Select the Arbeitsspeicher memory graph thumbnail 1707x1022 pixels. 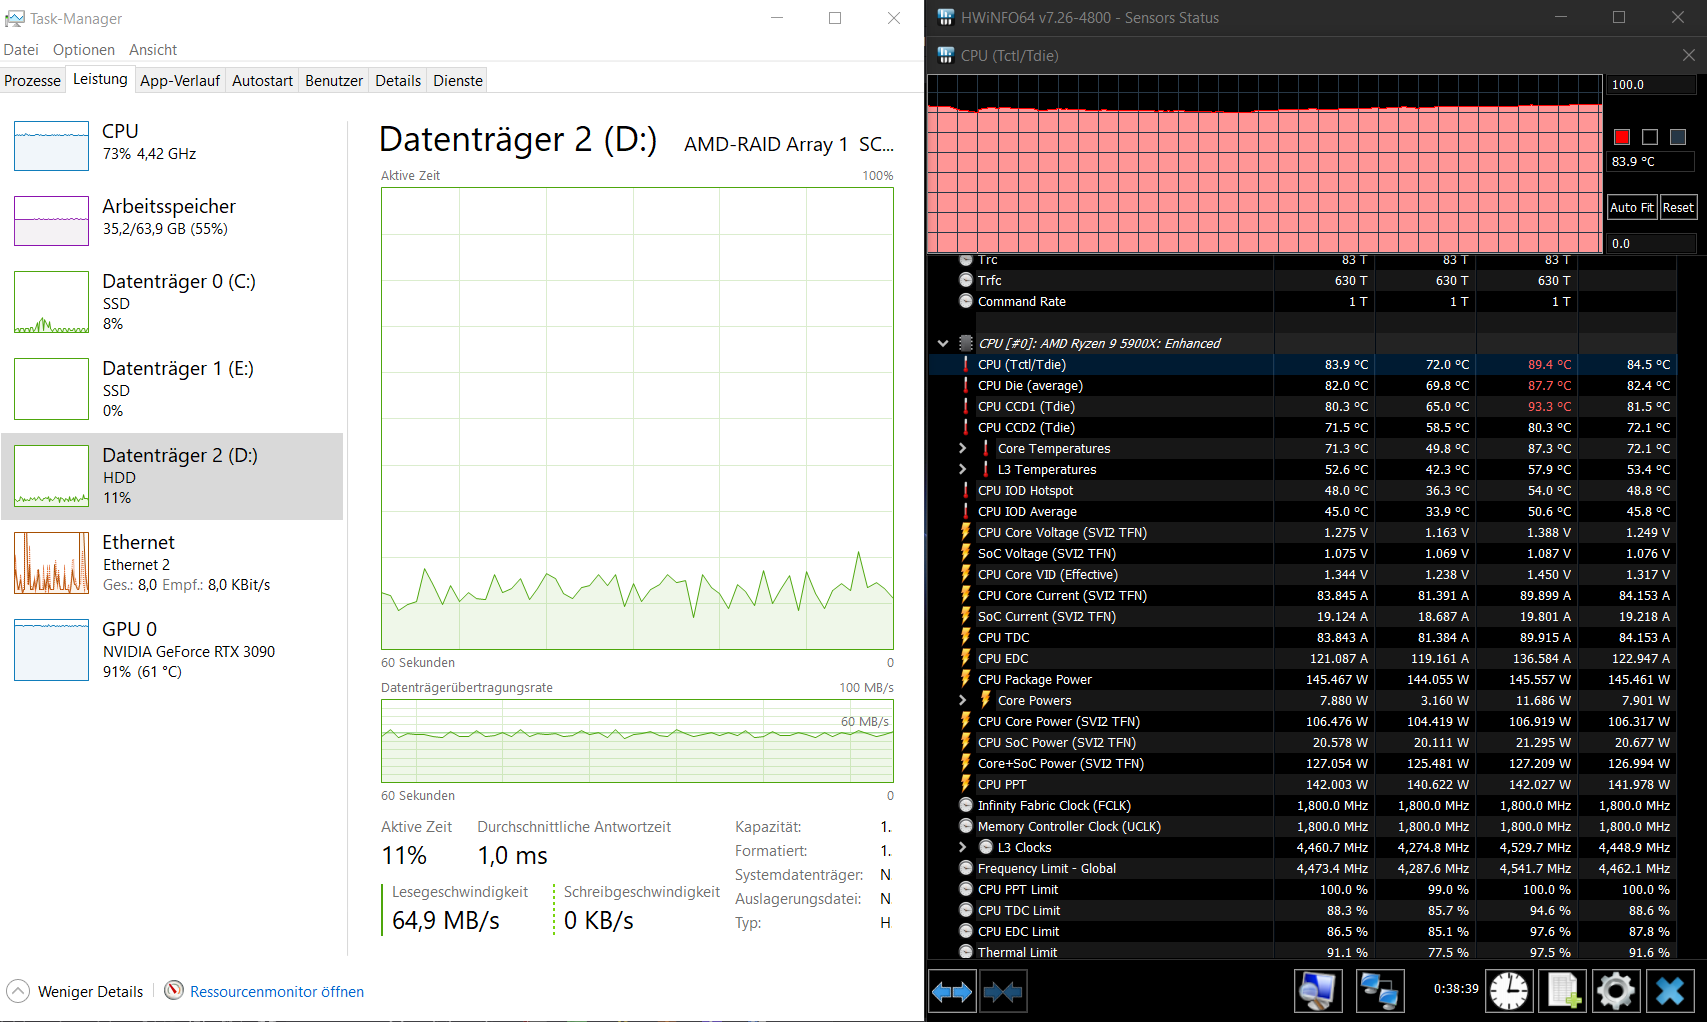point(51,220)
